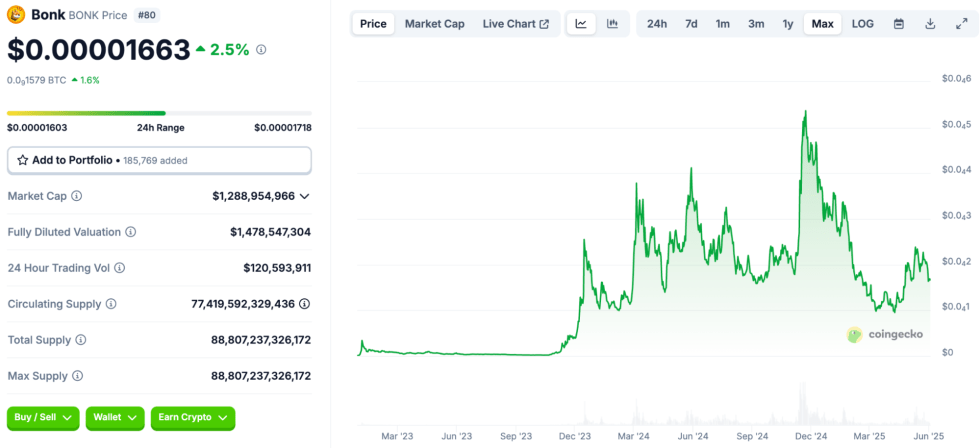Expand the Market Cap value chevron
This screenshot has height=448, width=980.
[x=305, y=196]
